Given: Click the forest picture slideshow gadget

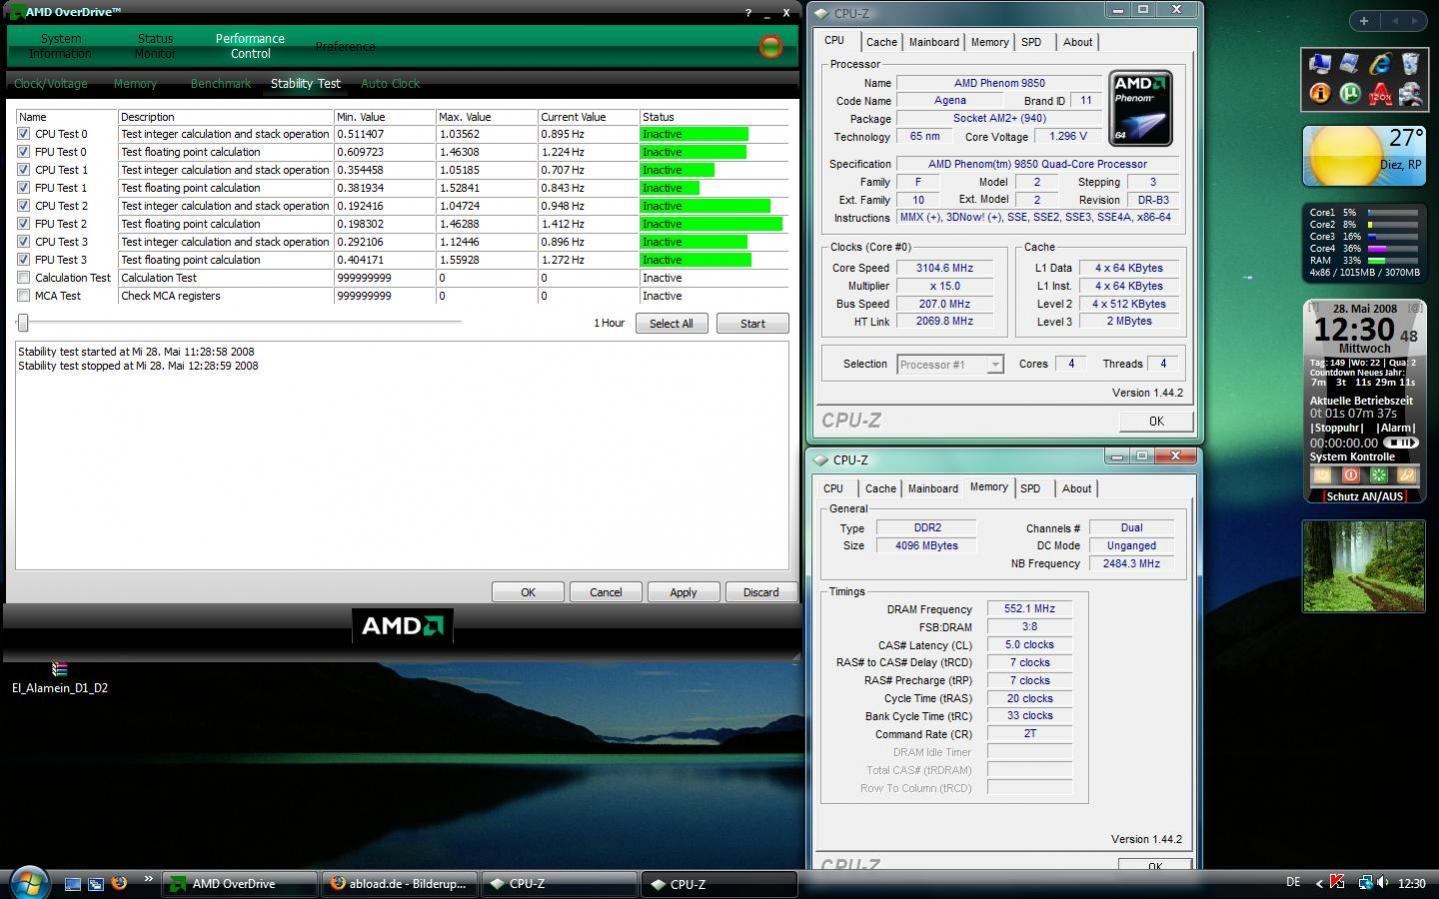Looking at the screenshot, I should point(1364,566).
